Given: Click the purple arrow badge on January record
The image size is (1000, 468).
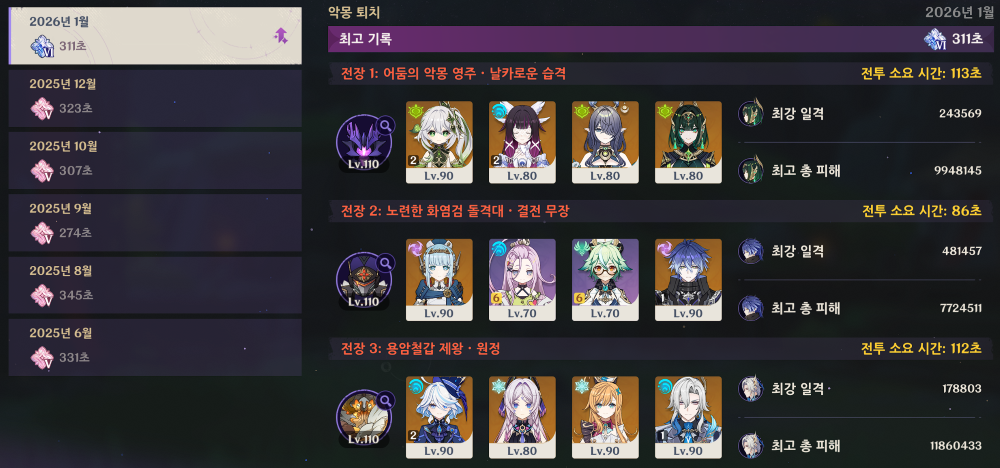Looking at the screenshot, I should pyautogui.click(x=281, y=36).
